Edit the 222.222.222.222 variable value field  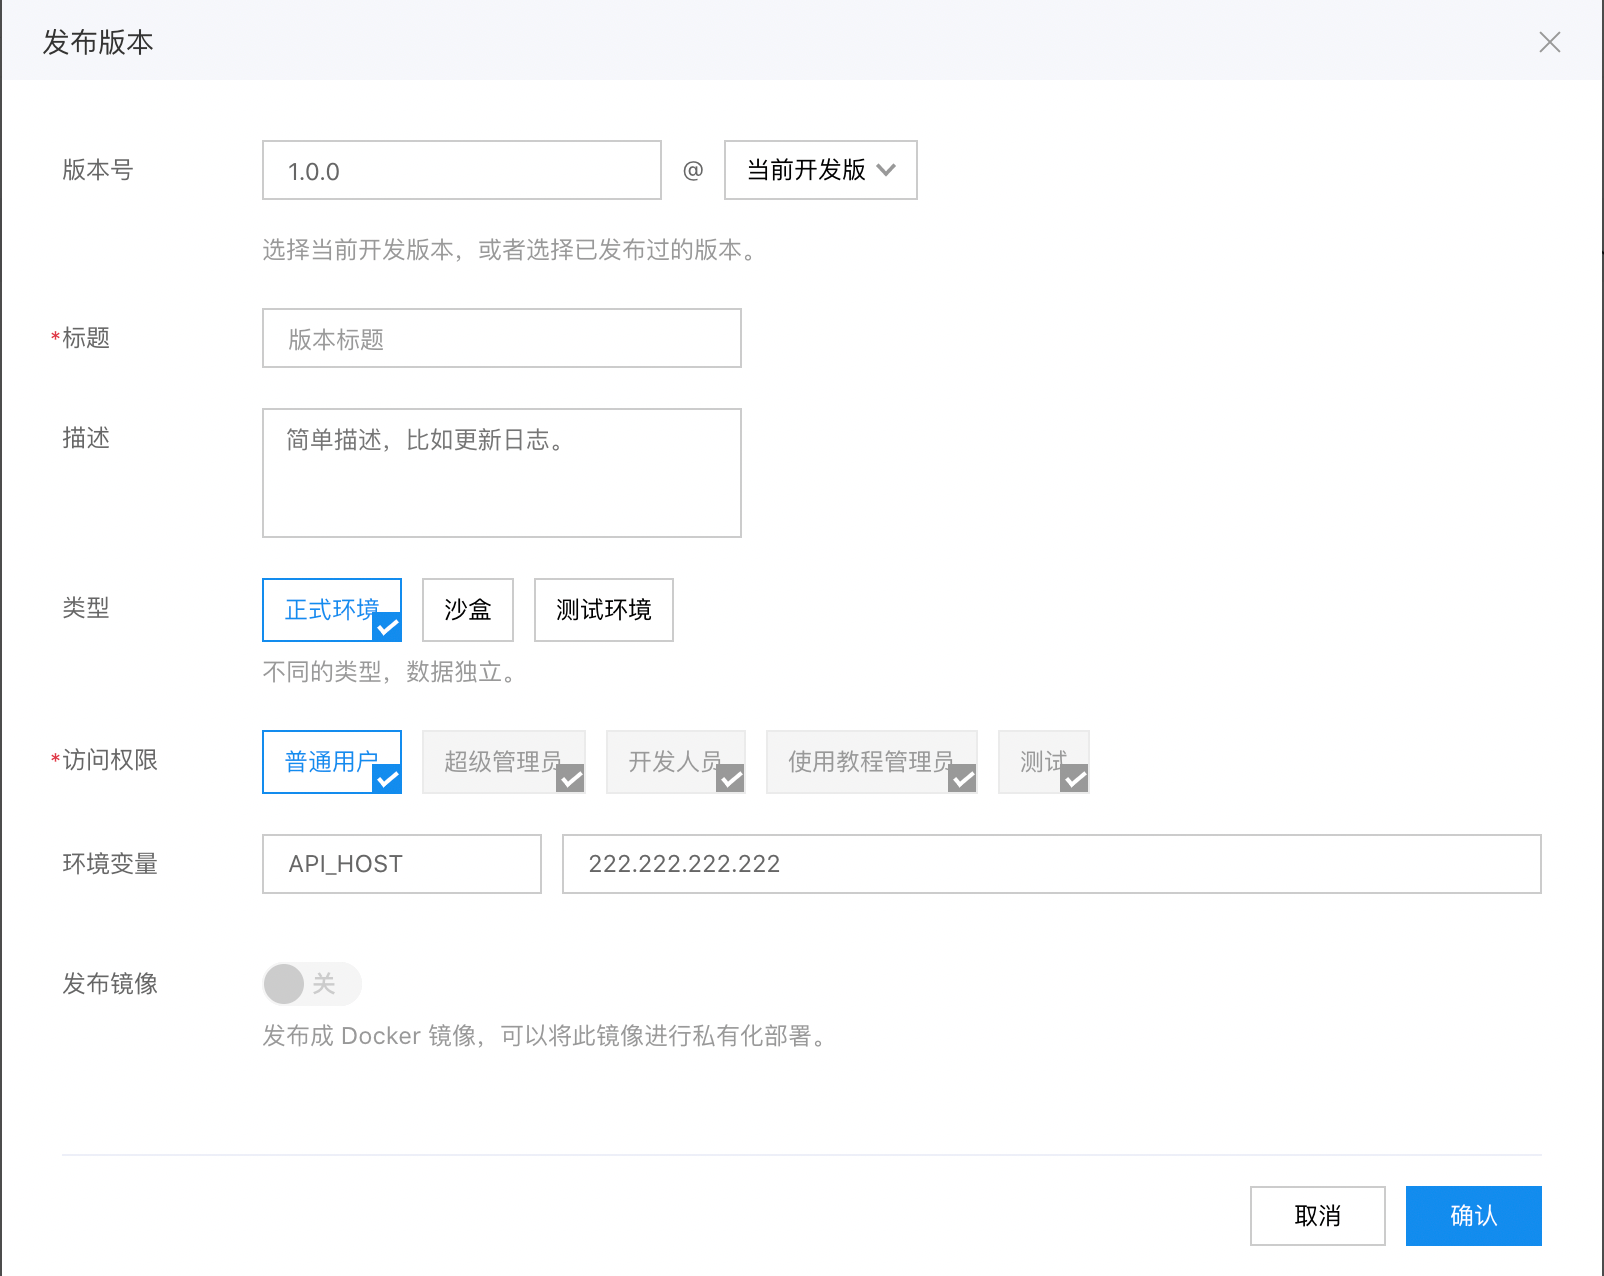[1051, 864]
